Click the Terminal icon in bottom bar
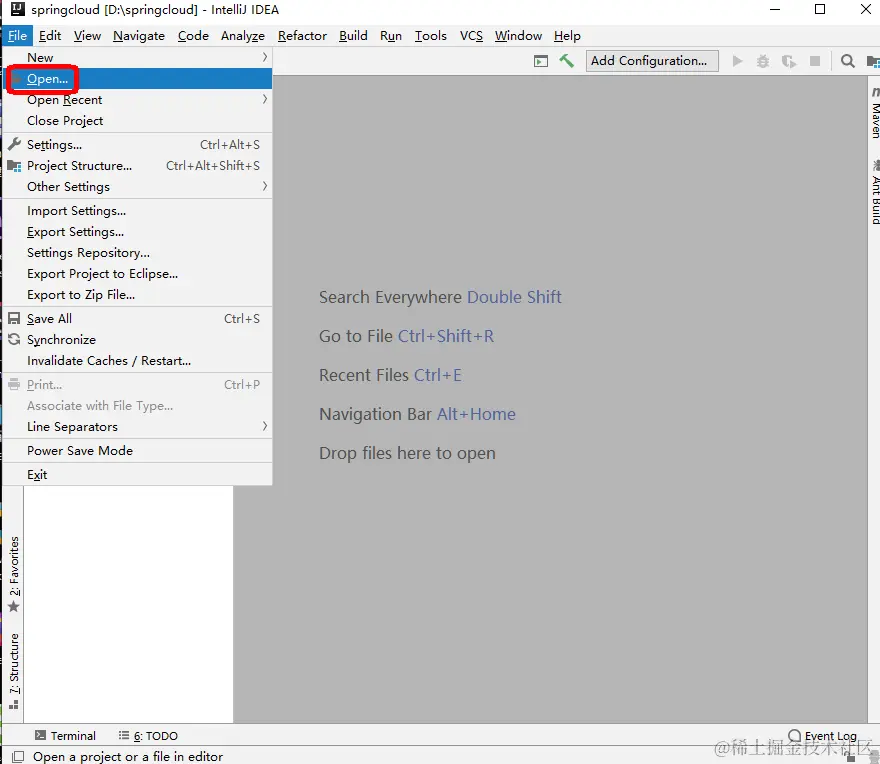Image resolution: width=880 pixels, height=764 pixels. (x=40, y=735)
